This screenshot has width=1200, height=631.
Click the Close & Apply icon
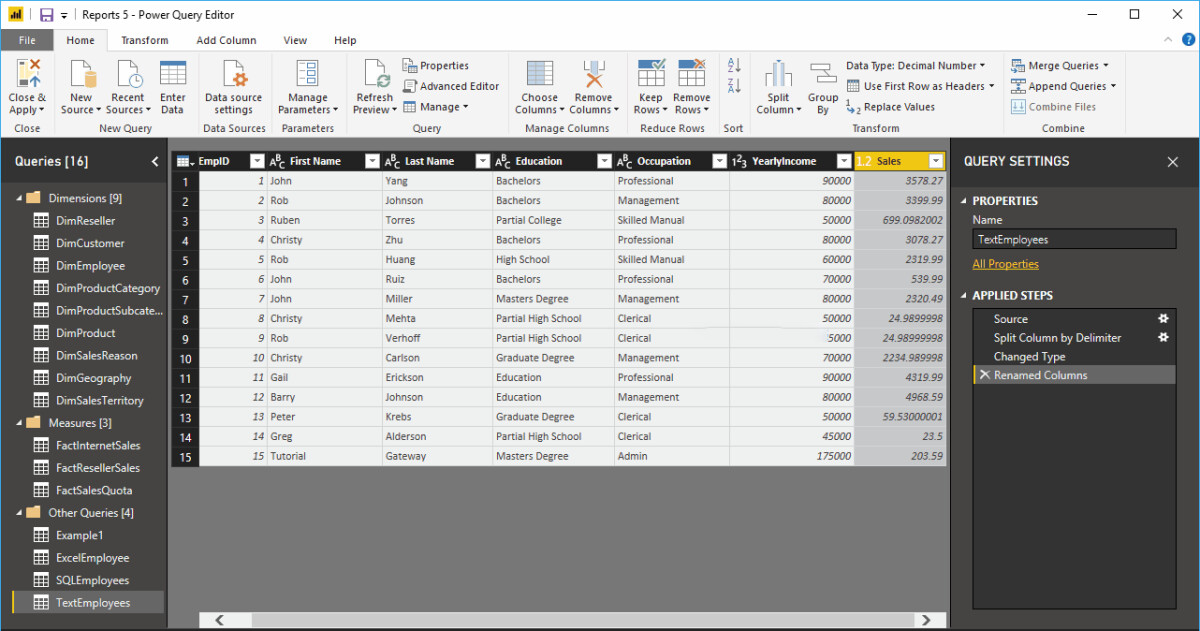tap(28, 74)
